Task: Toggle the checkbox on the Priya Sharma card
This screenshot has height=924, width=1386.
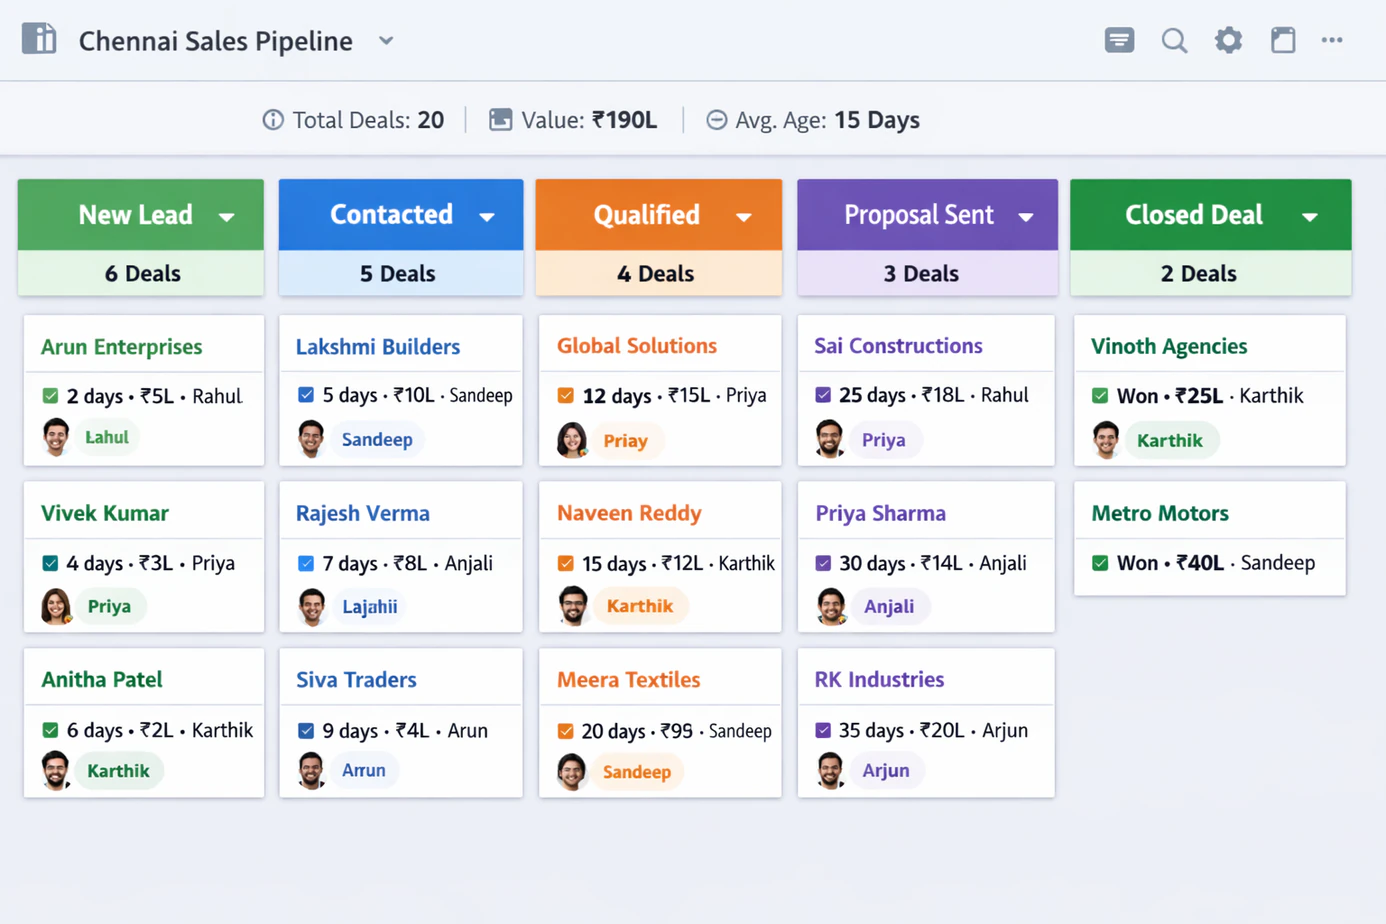Action: coord(823,564)
